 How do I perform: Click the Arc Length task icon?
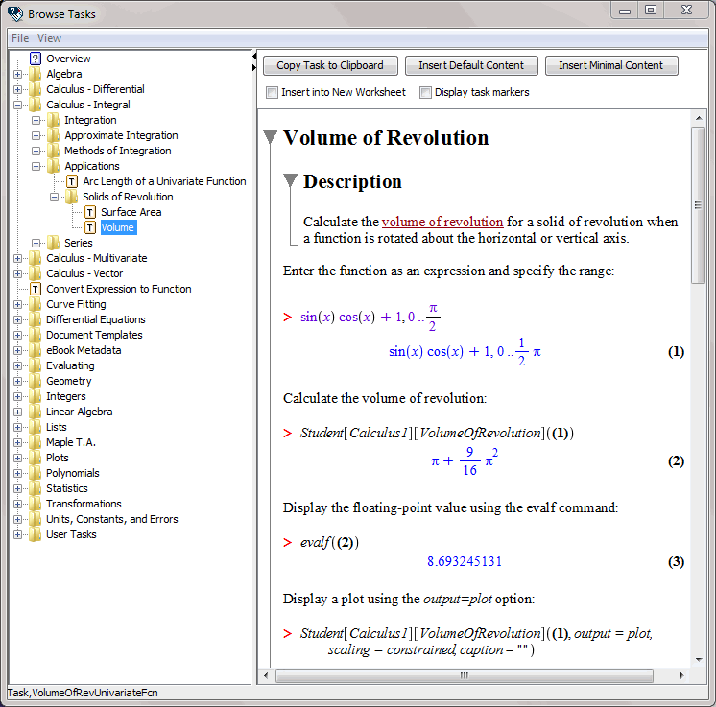(x=72, y=181)
